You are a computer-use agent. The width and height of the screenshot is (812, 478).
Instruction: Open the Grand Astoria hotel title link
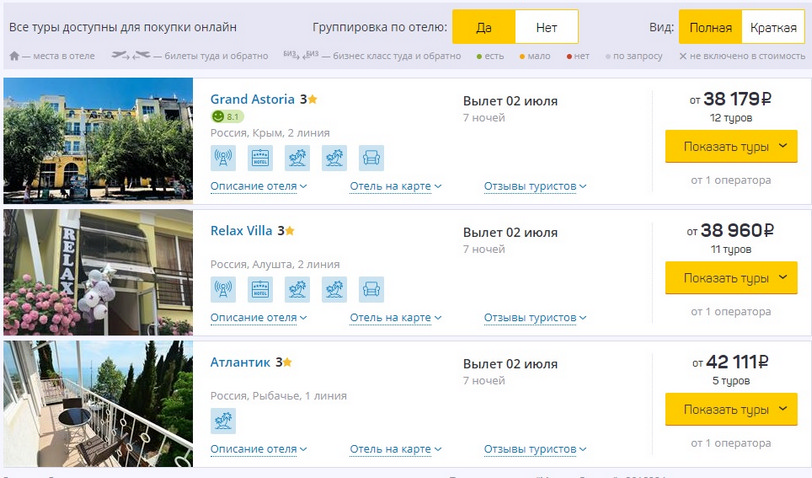[x=253, y=99]
